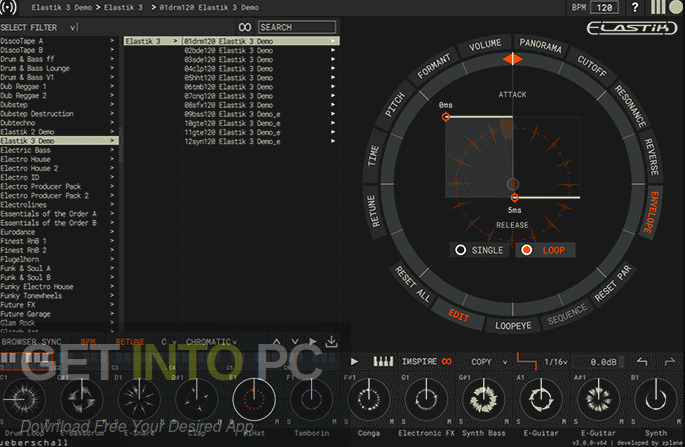Click the down arrow in browser bar
Viewport: 685px width, 447px height.
(x=295, y=341)
